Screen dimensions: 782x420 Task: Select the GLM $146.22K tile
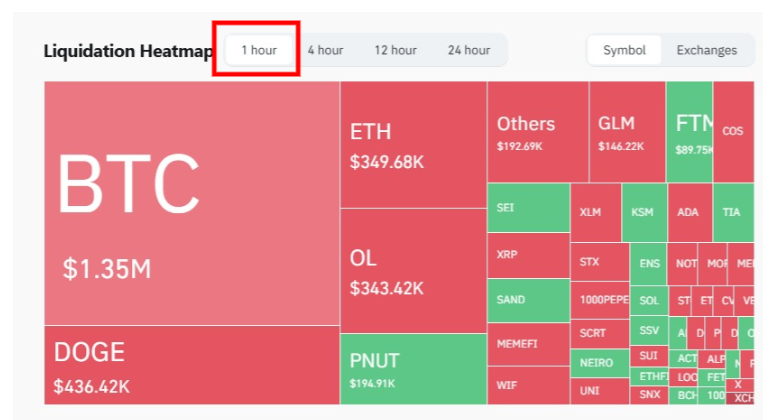click(x=627, y=132)
